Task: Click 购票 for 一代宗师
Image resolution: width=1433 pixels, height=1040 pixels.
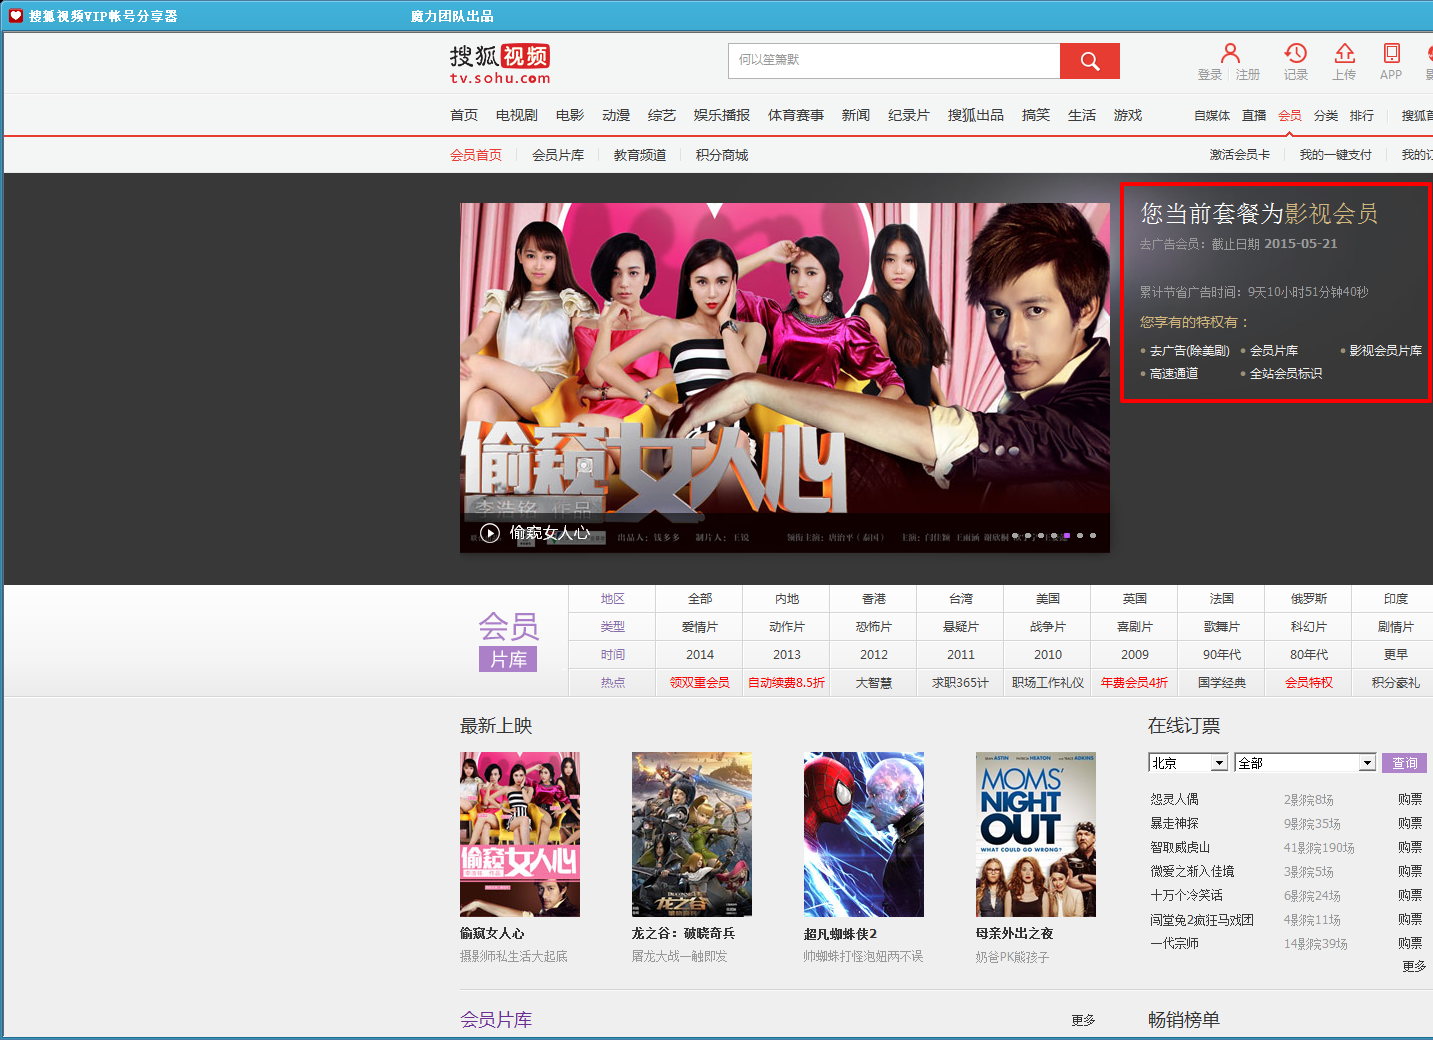Action: pos(1410,944)
